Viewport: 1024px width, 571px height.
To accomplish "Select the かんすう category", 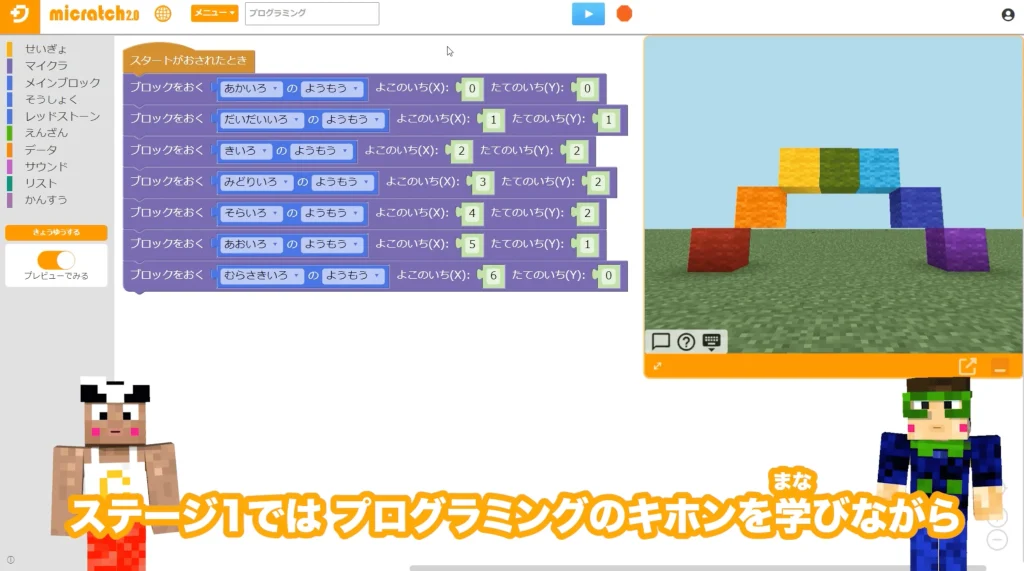I will pos(46,200).
